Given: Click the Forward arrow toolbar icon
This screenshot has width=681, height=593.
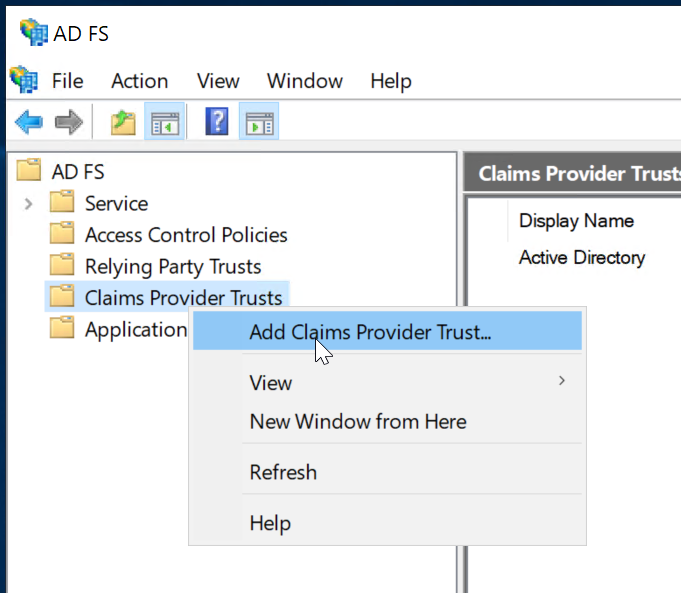Looking at the screenshot, I should [x=69, y=122].
